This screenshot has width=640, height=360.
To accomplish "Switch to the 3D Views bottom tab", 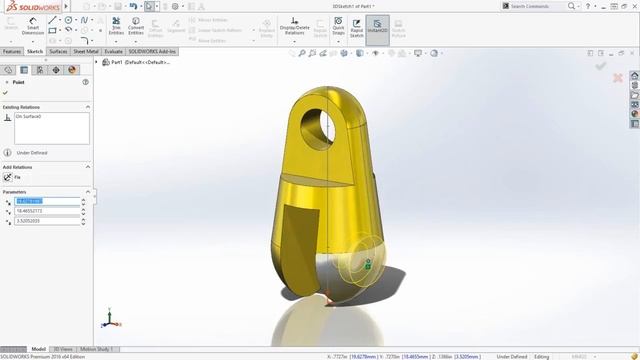I will pos(63,349).
